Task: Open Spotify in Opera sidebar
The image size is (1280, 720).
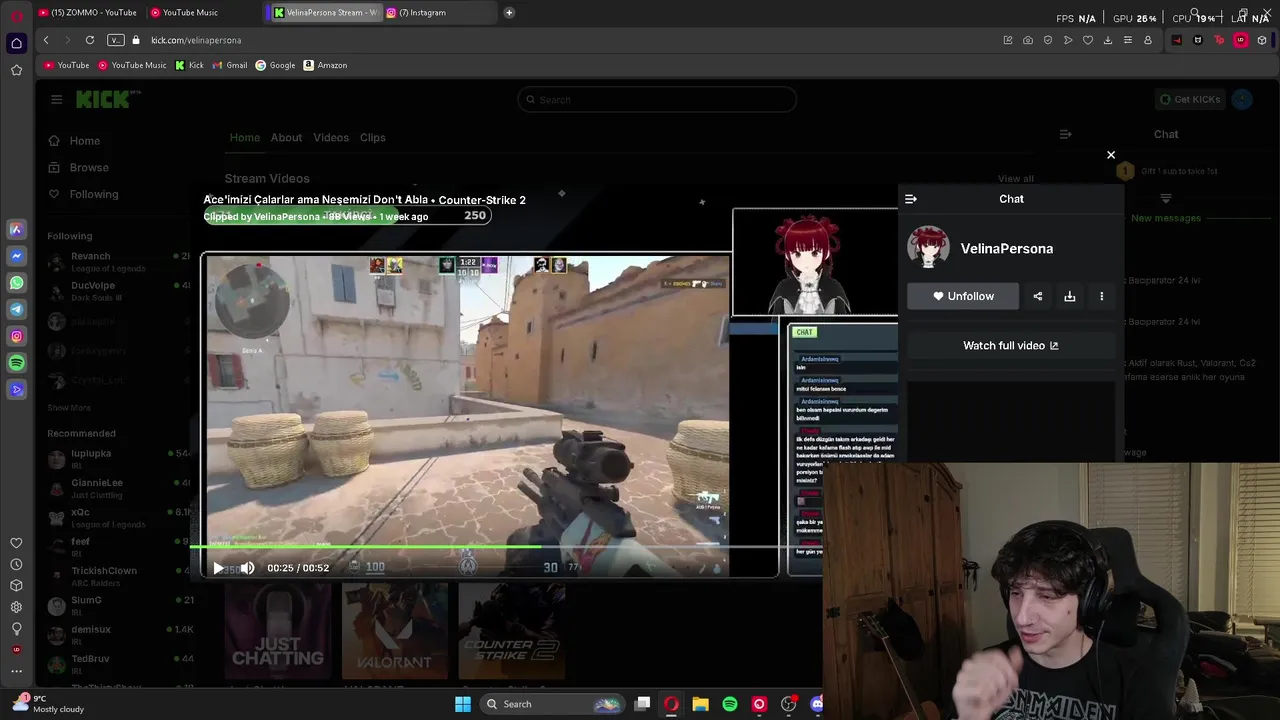Action: pos(16,363)
